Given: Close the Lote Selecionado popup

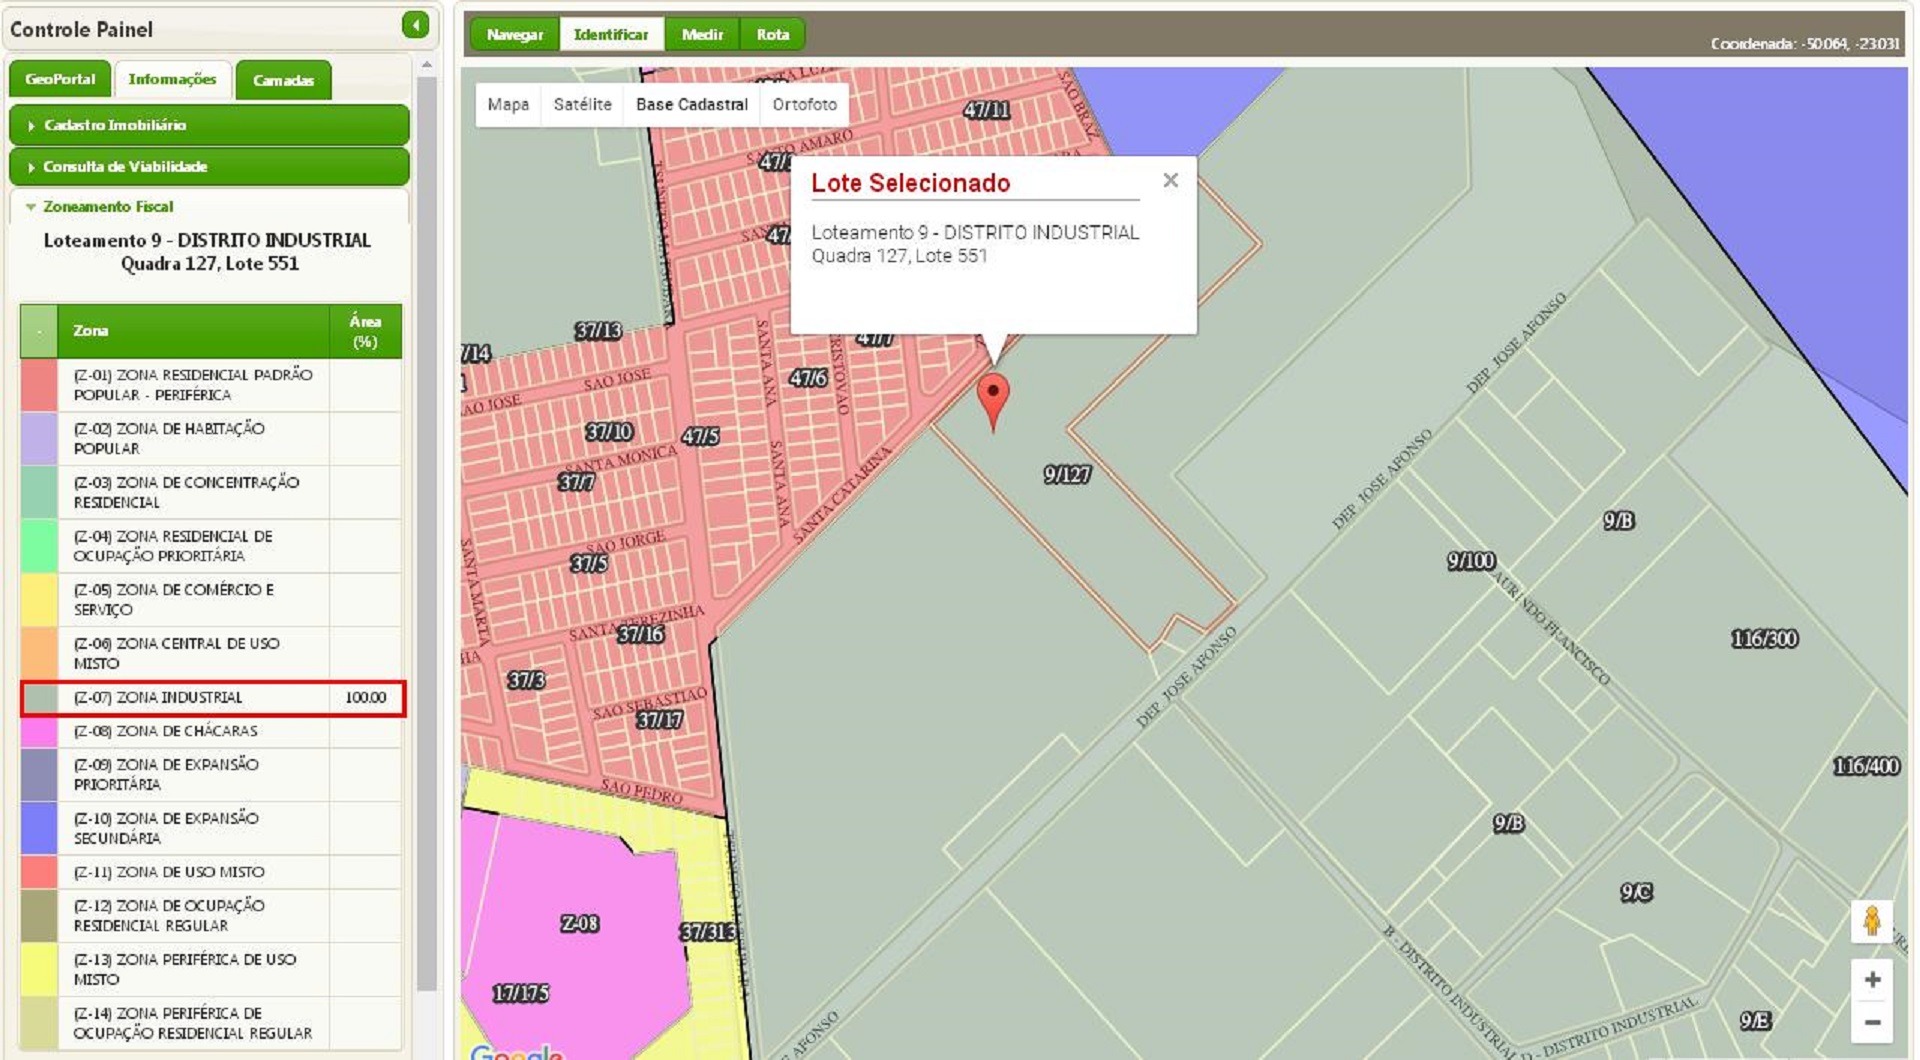Looking at the screenshot, I should [x=1170, y=181].
